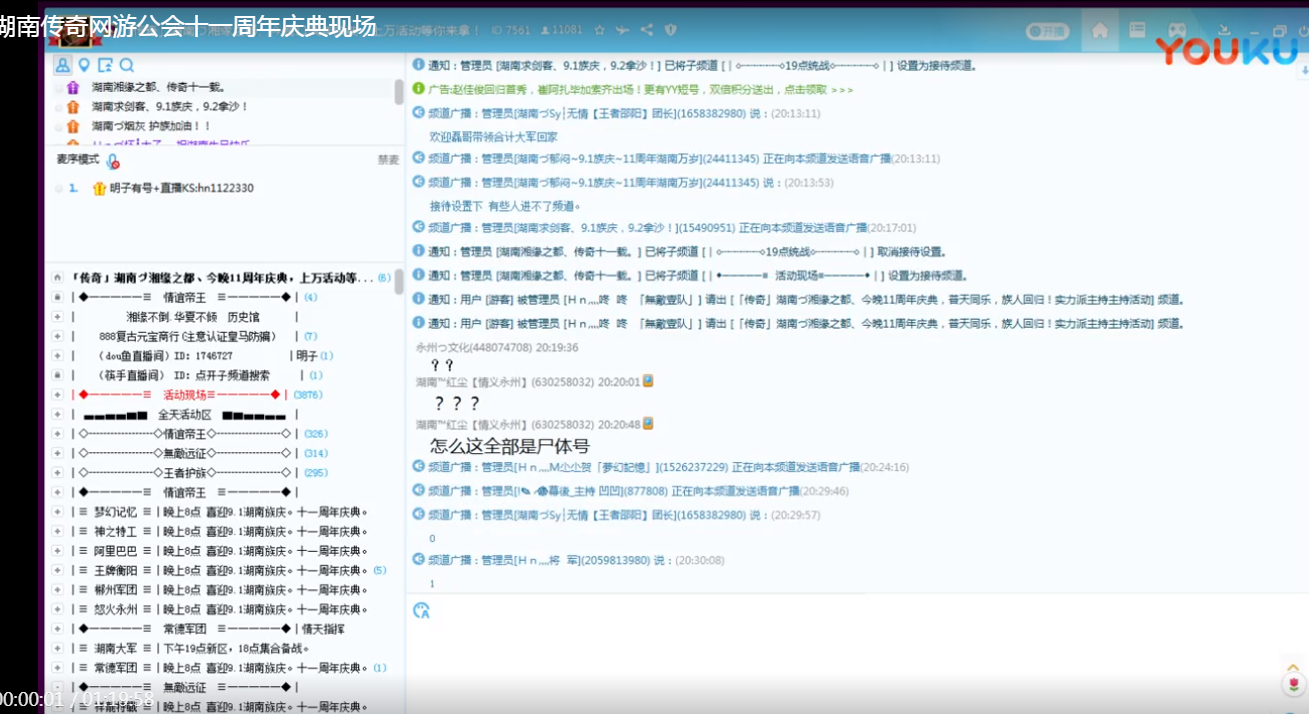Expand the 888复古元宝商行 channel

(x=59, y=336)
